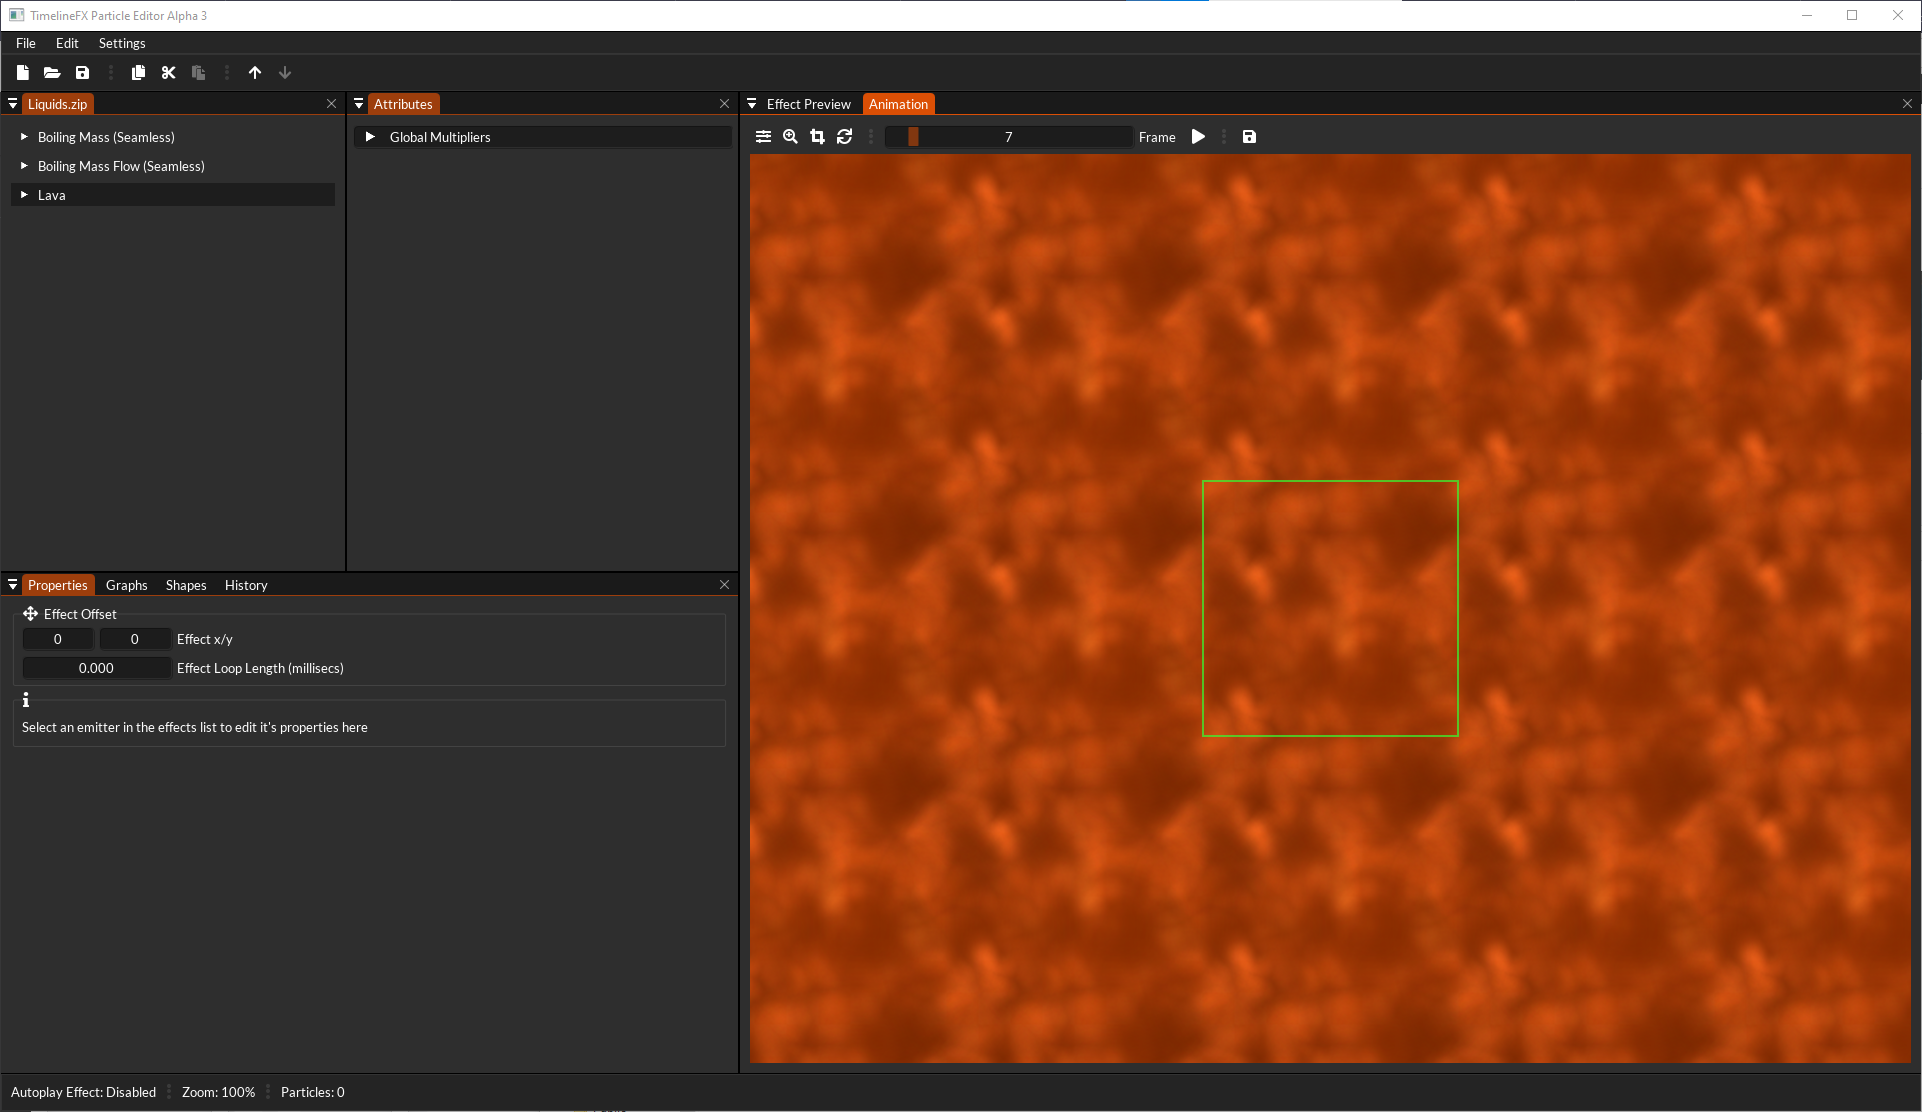Expand the Boiling Mass Flow (Seamless) effect
Viewport: 1922px width, 1112px height.
coord(24,166)
